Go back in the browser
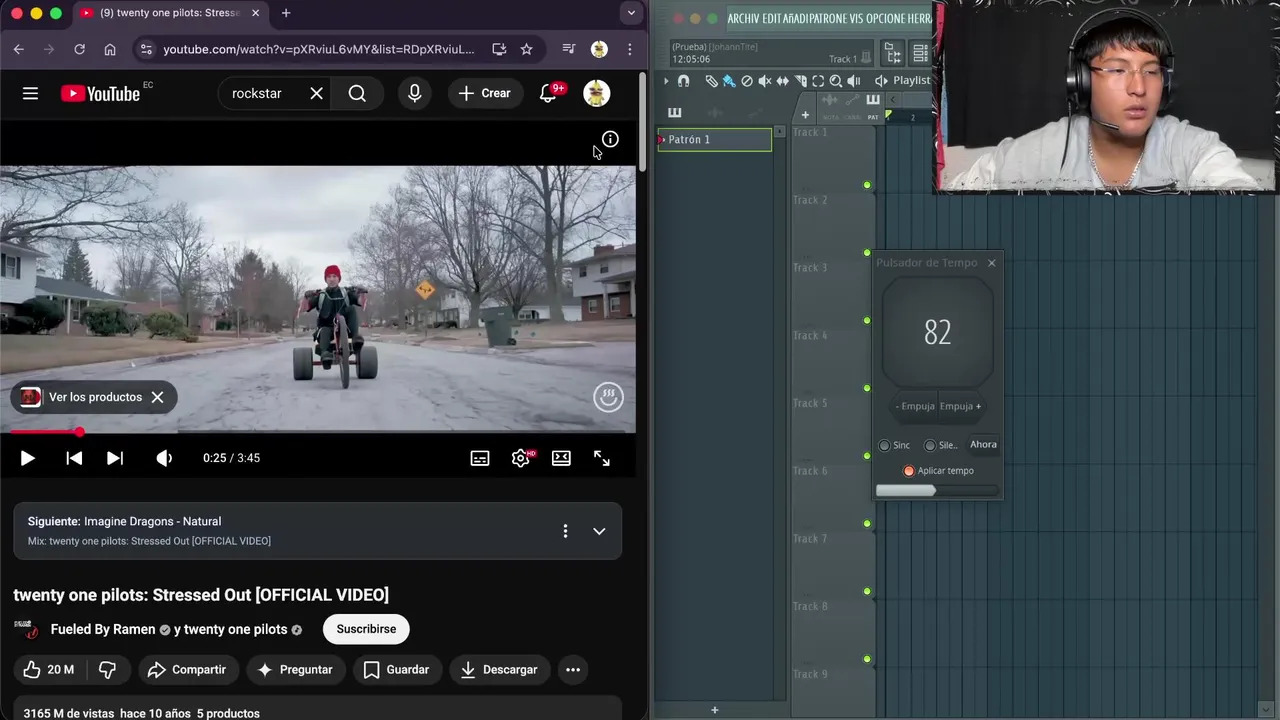 click(18, 49)
